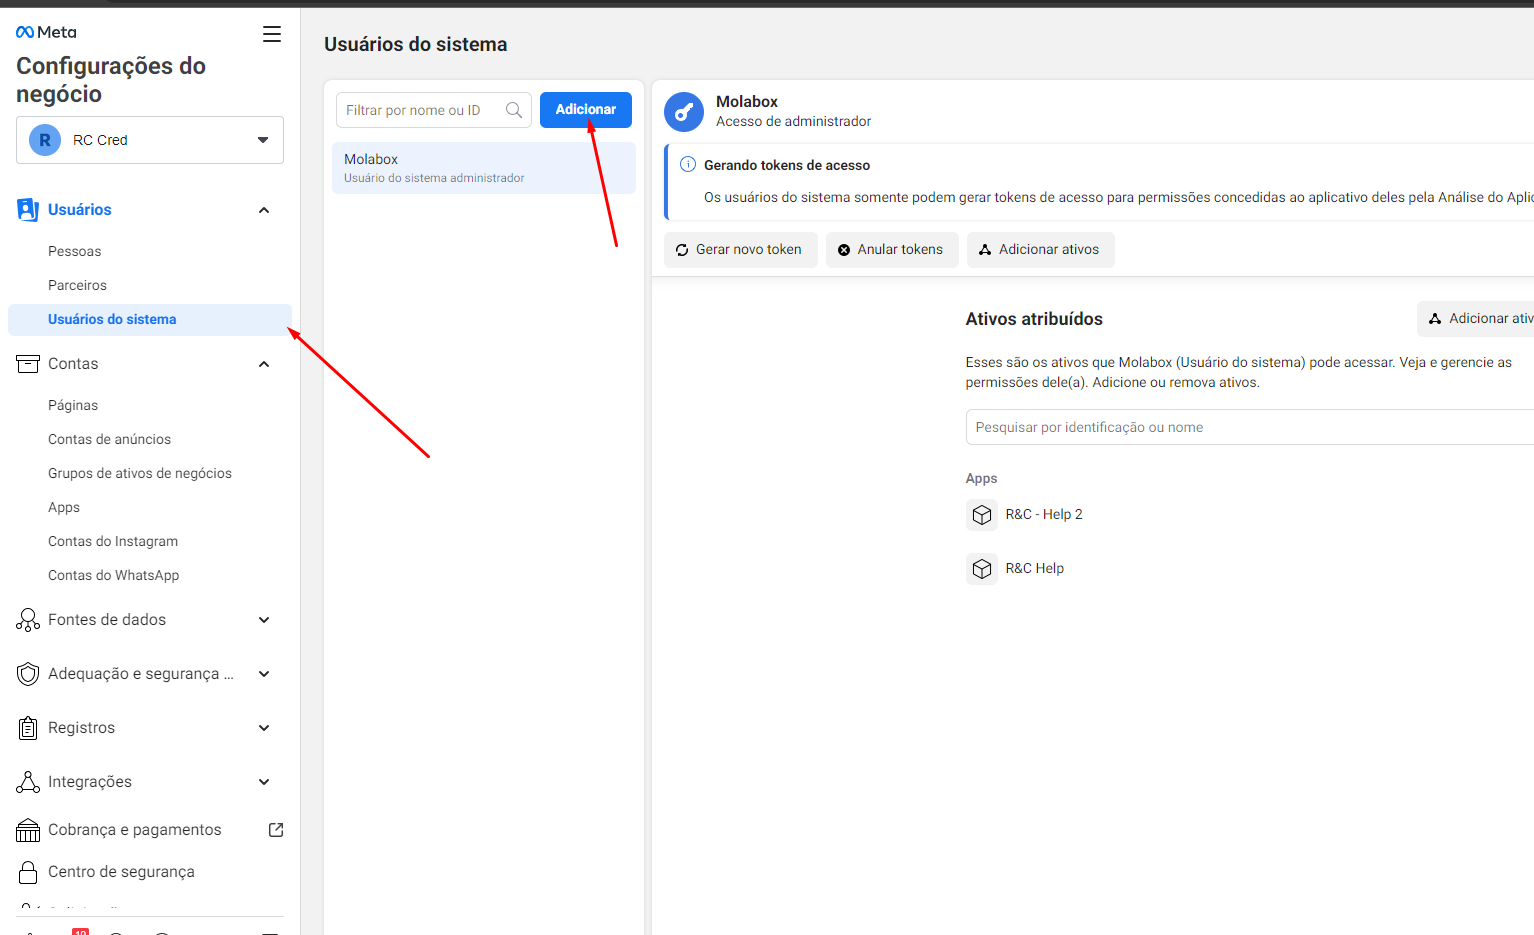The image size is (1534, 935).
Task: Collapse the Contas section chevron
Action: (x=264, y=364)
